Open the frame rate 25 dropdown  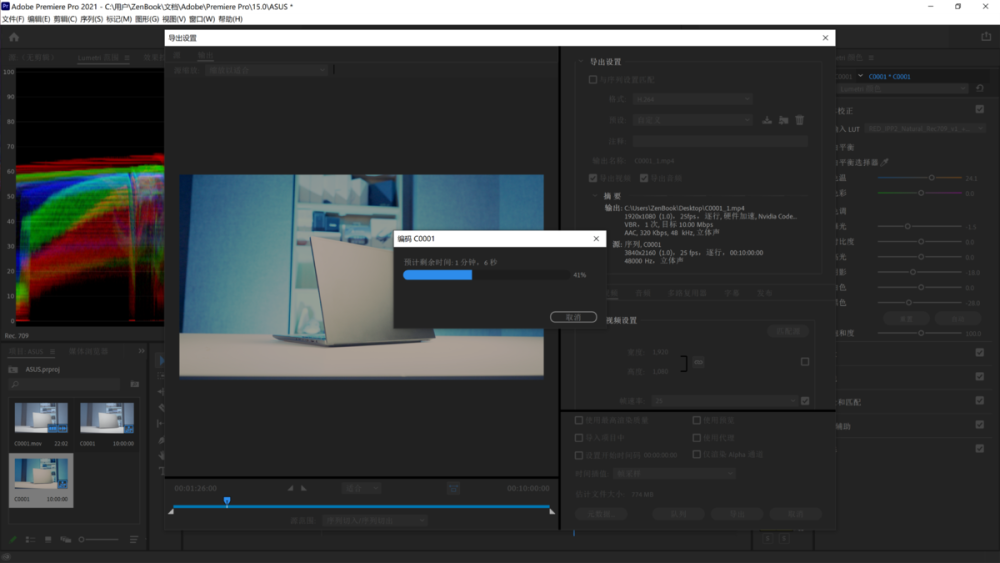pyautogui.click(x=724, y=401)
